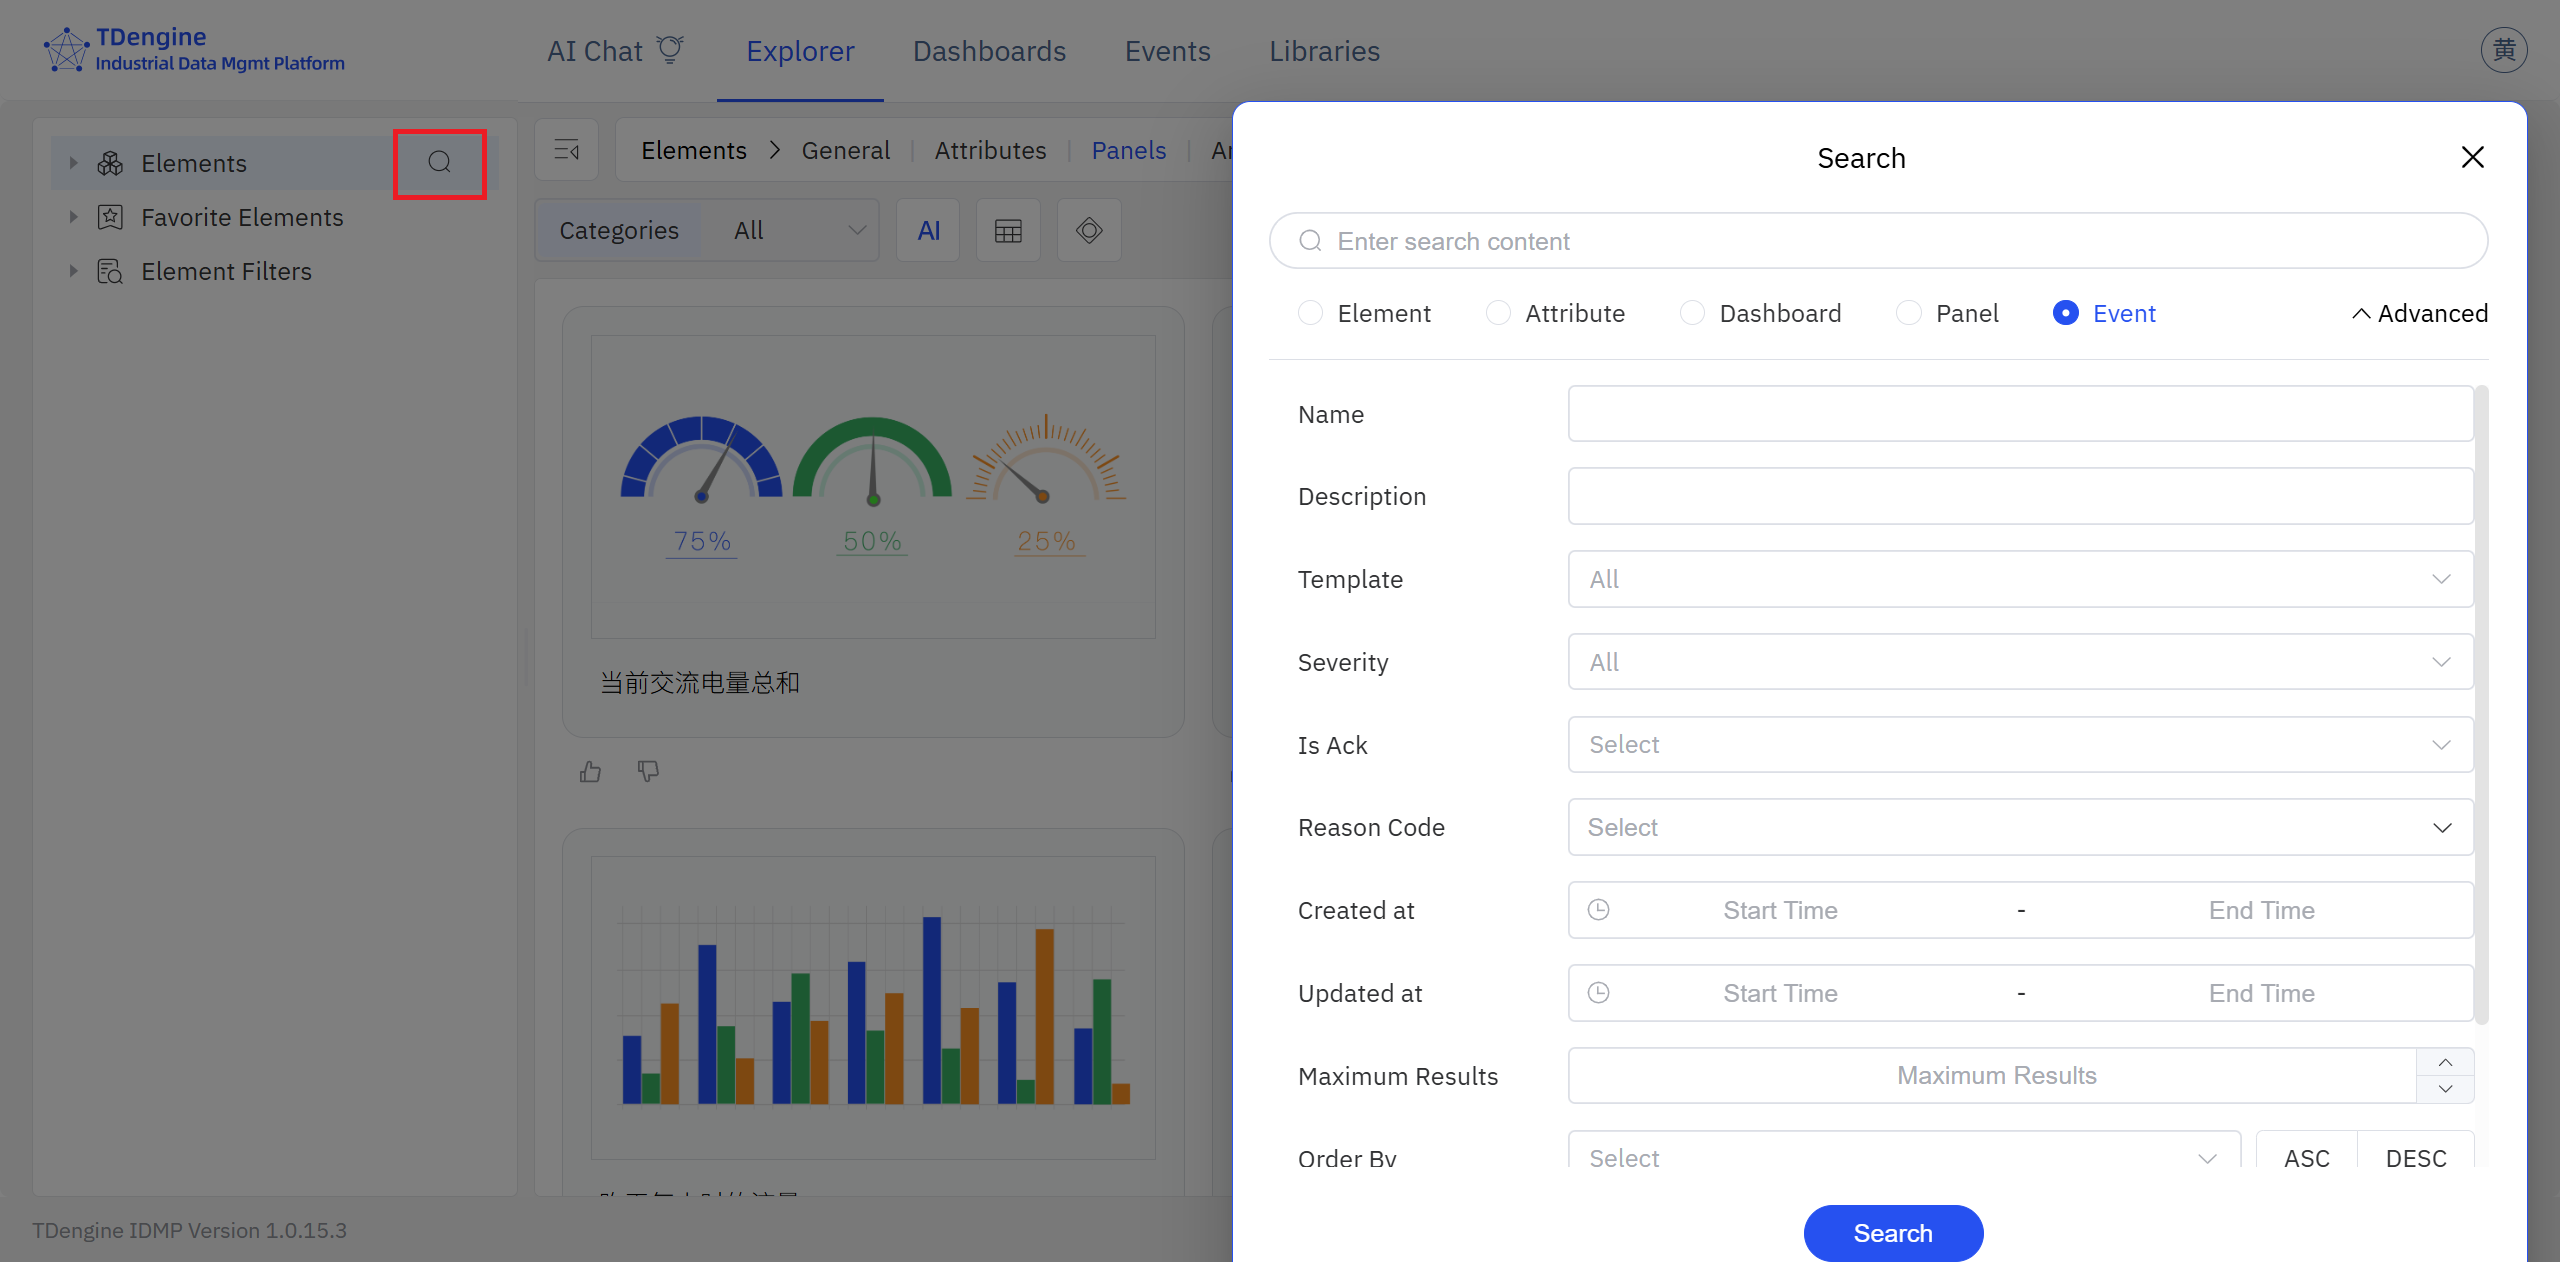Image resolution: width=2560 pixels, height=1262 pixels.
Task: Select the Panel radio button
Action: tap(1908, 313)
